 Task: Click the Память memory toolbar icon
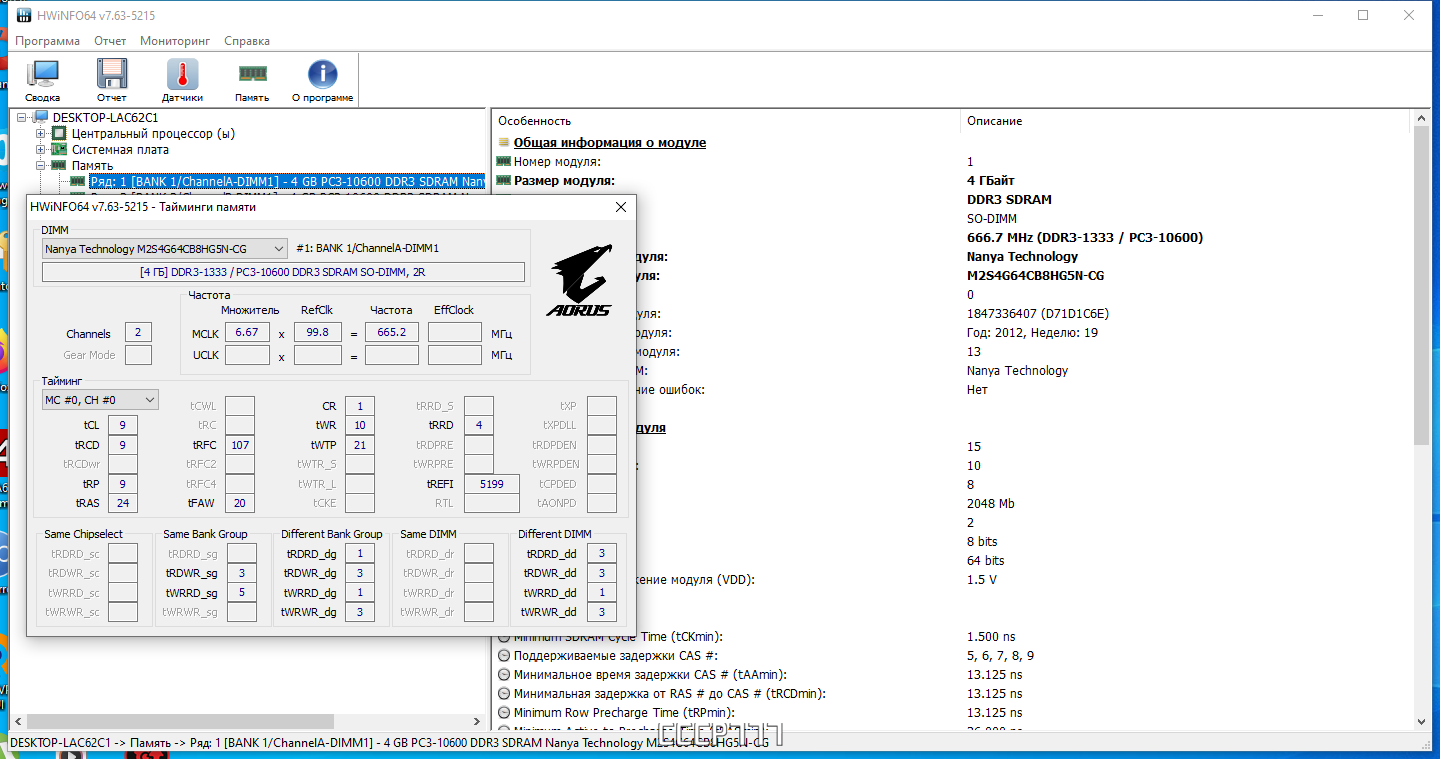tap(252, 81)
